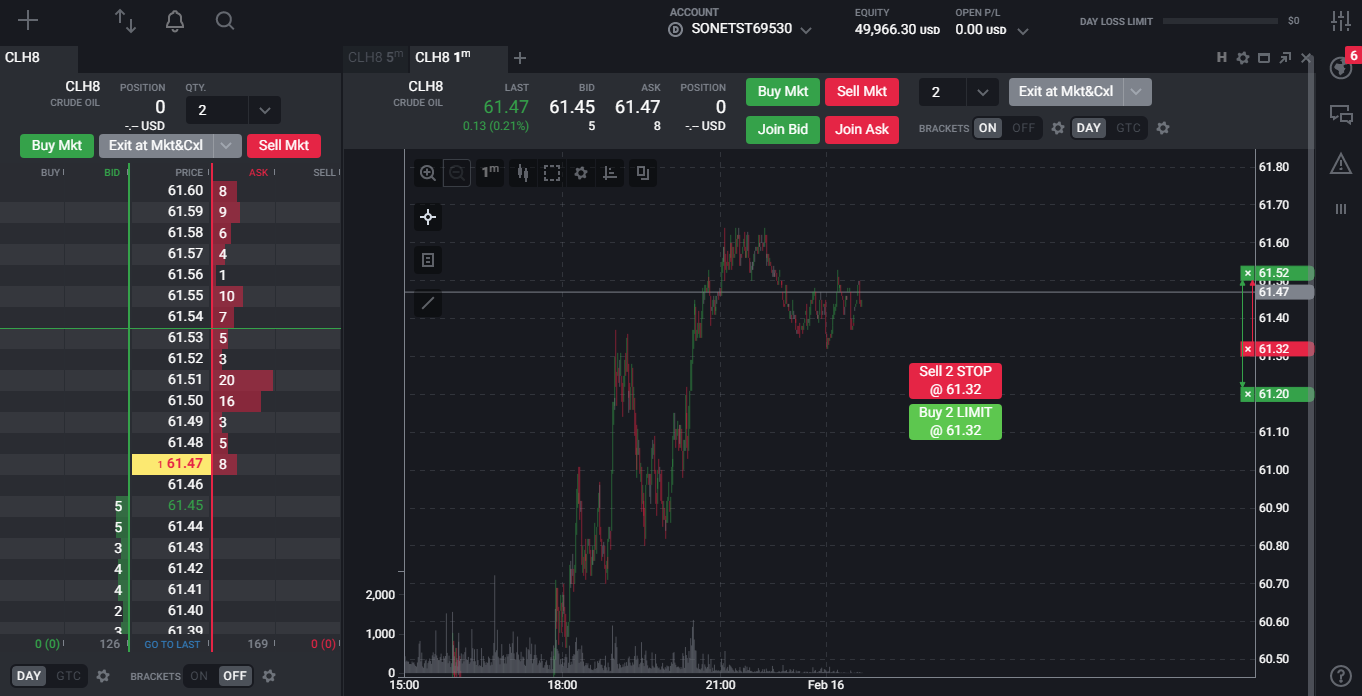
Task: Click the GO TO LAST link
Action: point(172,645)
